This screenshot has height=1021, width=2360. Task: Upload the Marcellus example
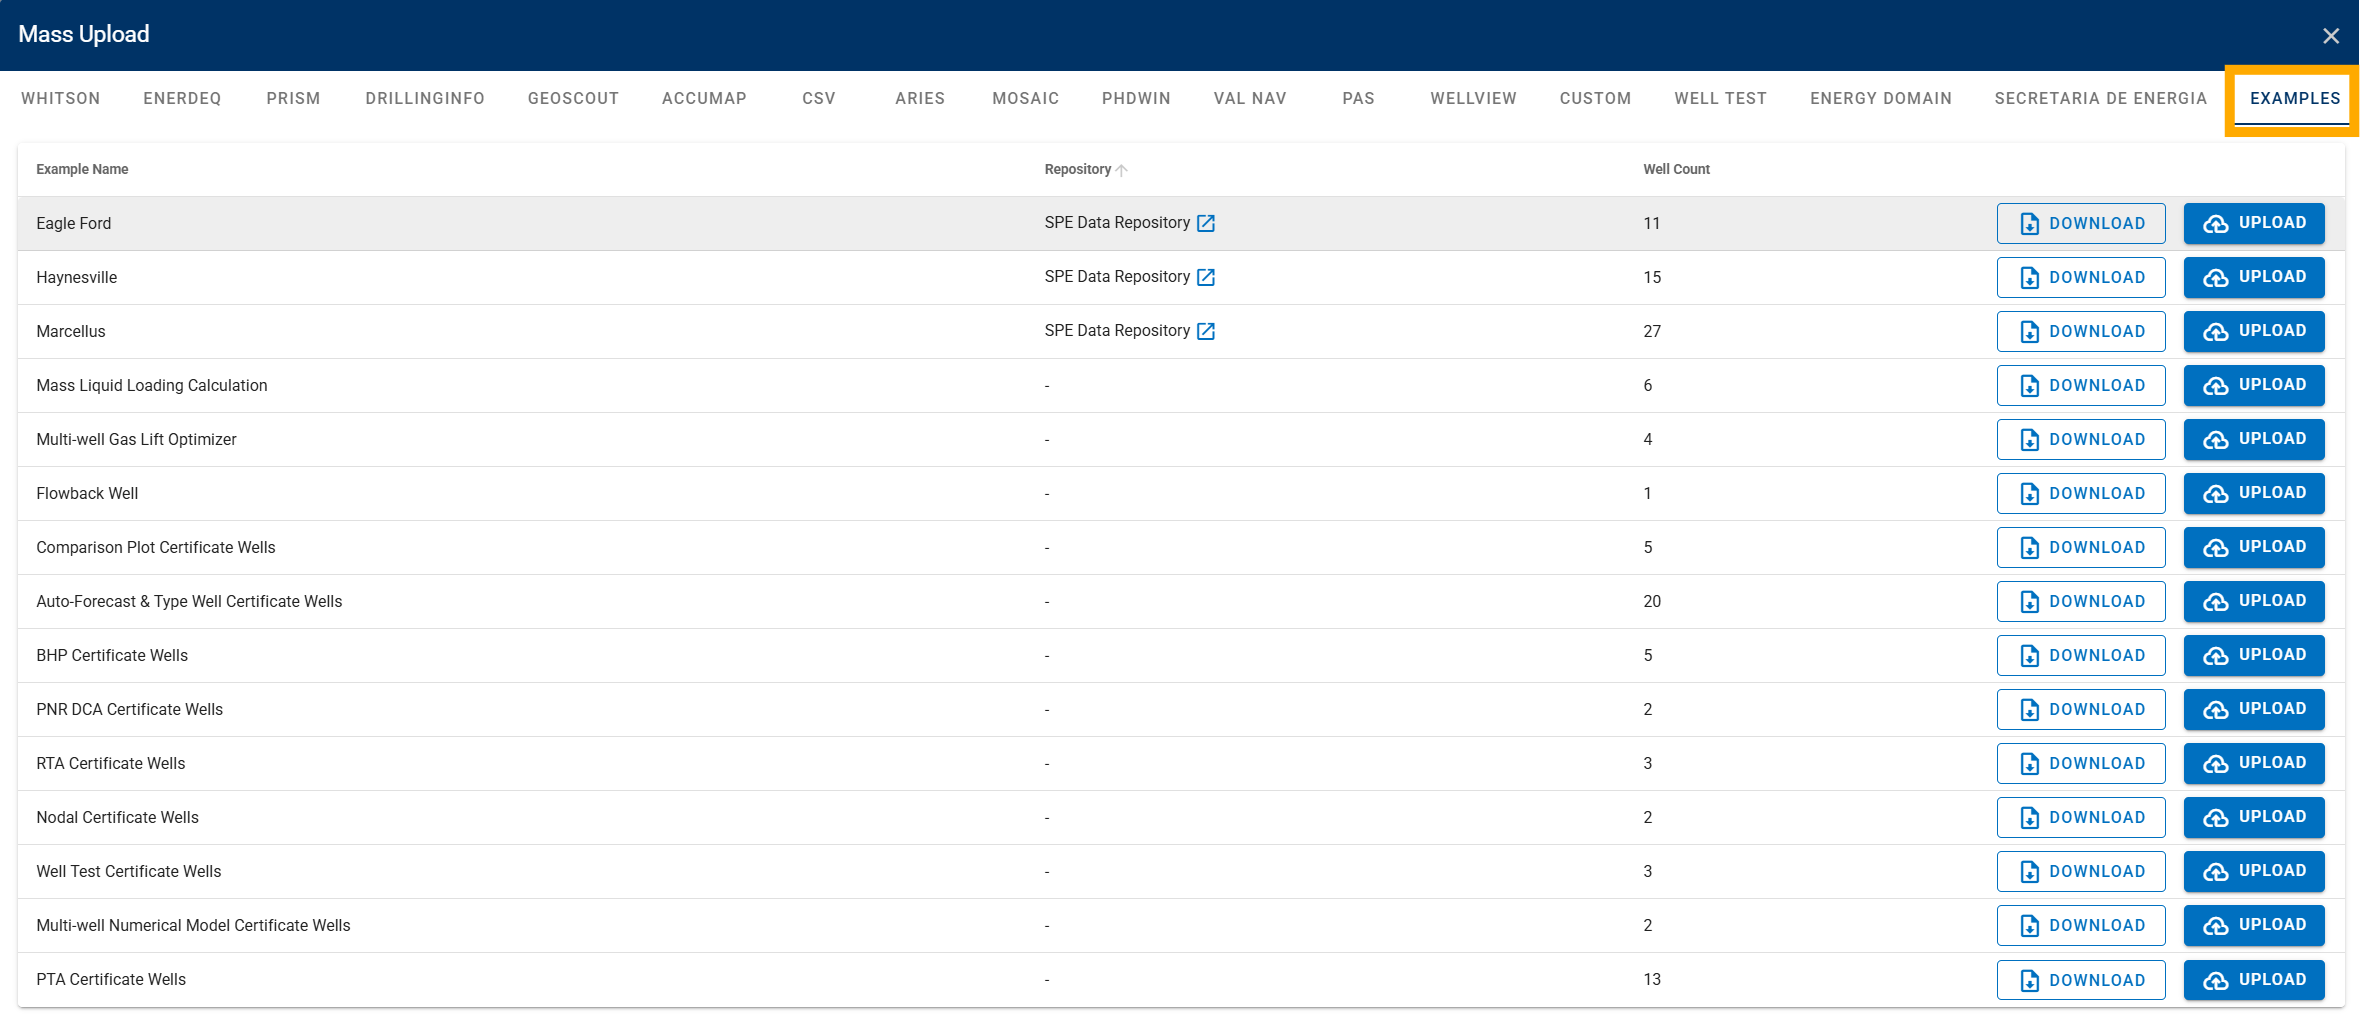tap(2254, 331)
